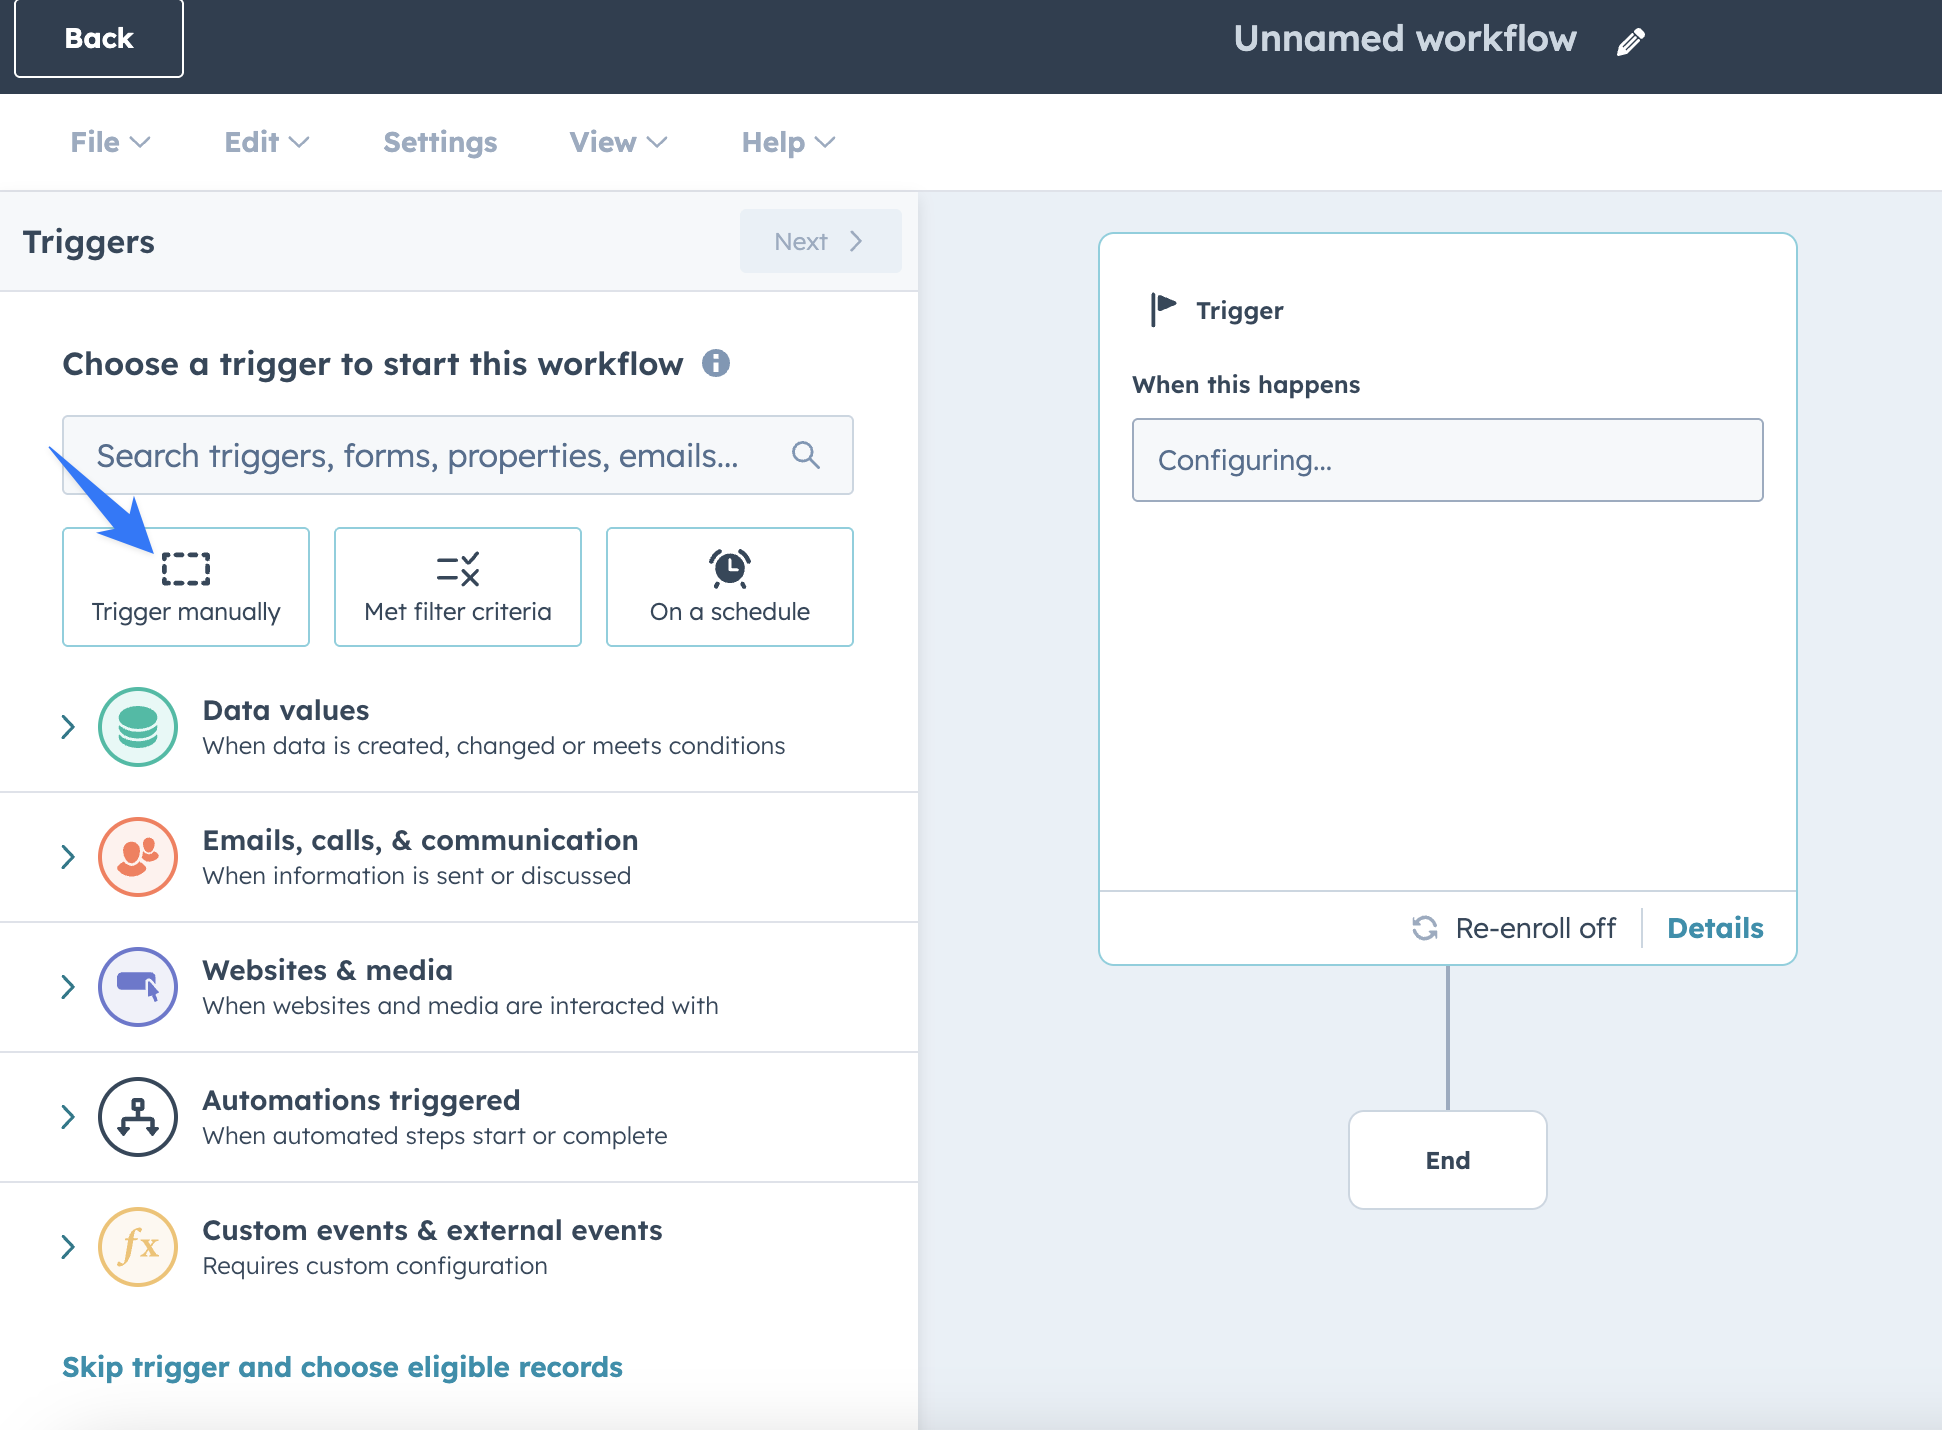Click the pencil icon to rename workflow

(1631, 41)
